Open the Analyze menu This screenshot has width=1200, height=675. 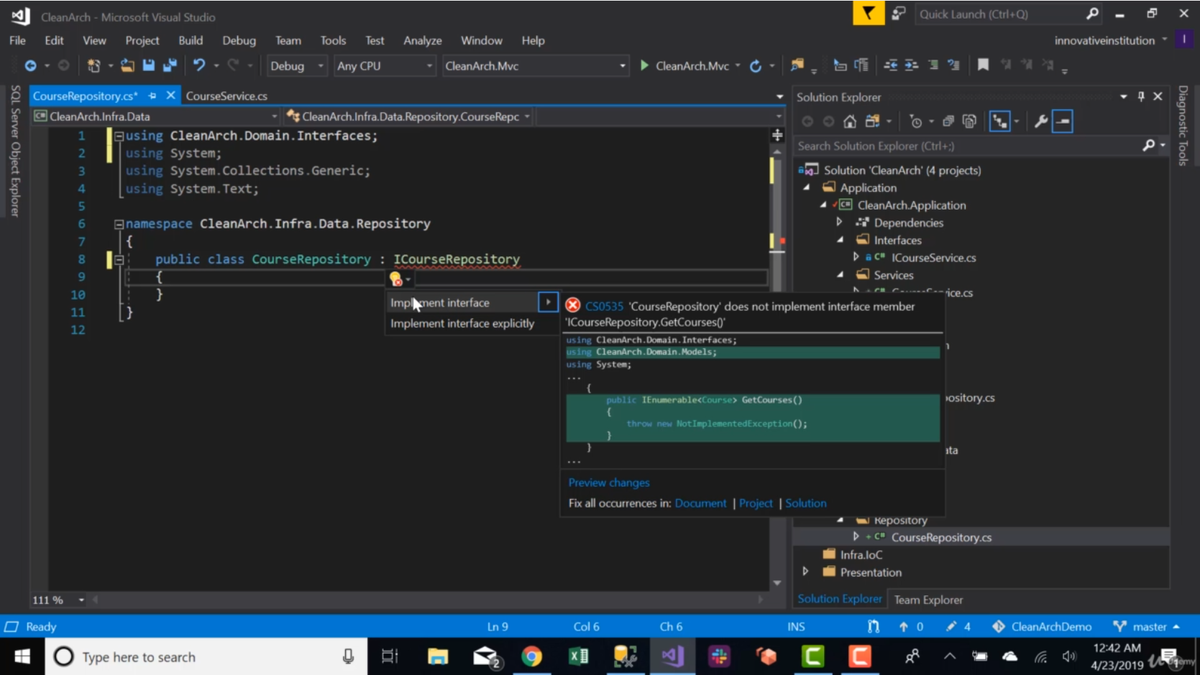tap(422, 41)
